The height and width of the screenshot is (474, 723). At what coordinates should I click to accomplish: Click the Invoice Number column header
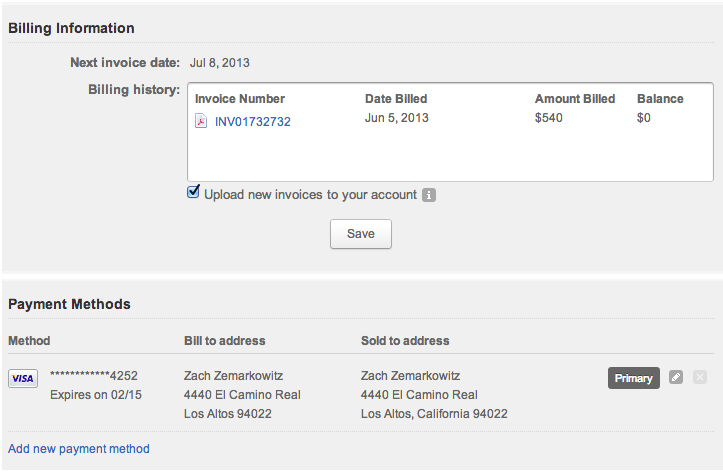tap(240, 99)
